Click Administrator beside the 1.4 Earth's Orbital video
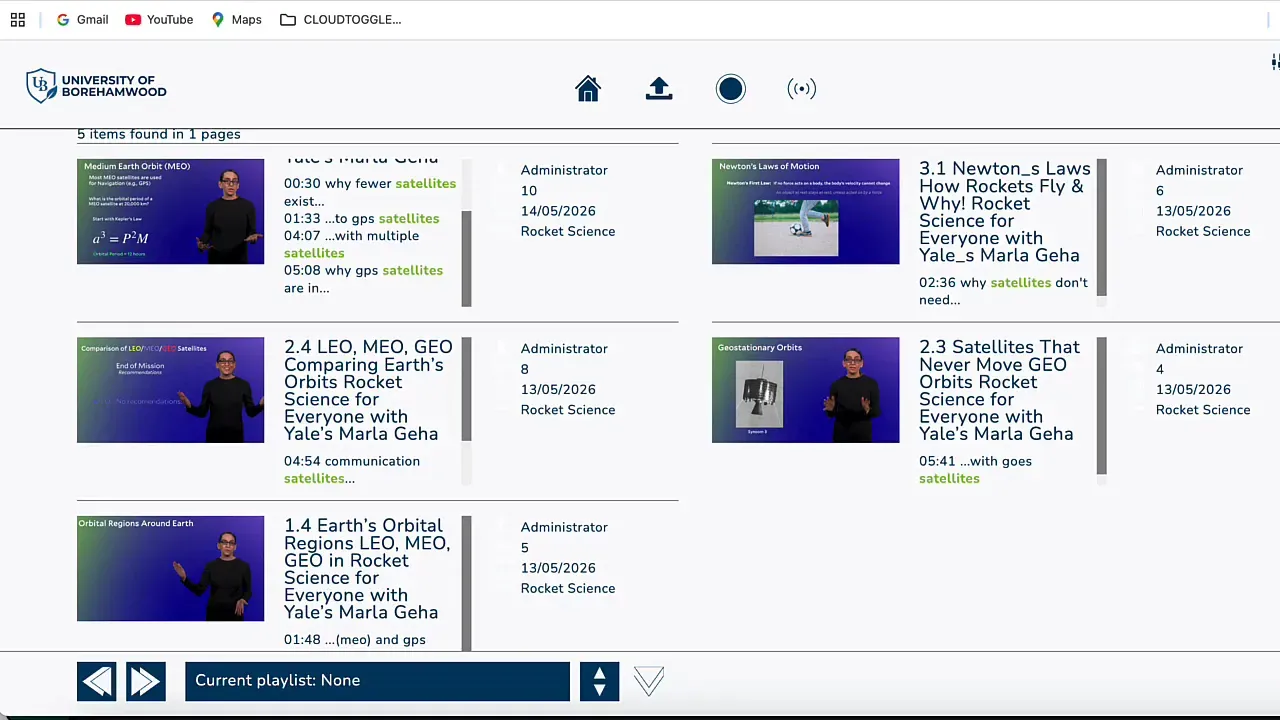Image resolution: width=1280 pixels, height=720 pixels. 564,527
